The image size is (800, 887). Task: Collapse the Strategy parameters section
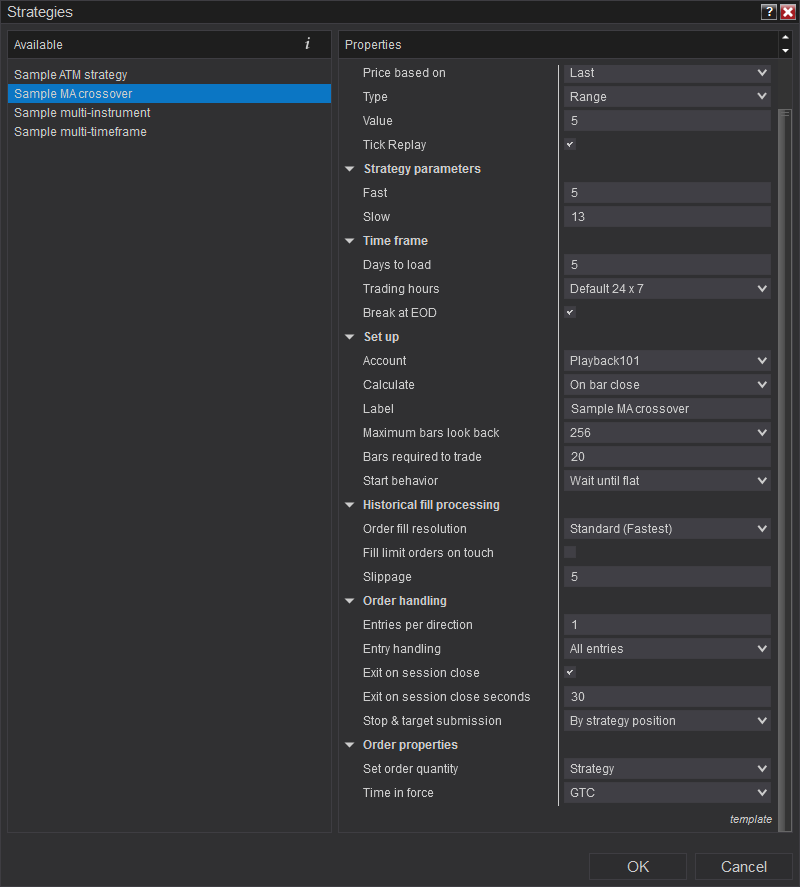click(350, 169)
